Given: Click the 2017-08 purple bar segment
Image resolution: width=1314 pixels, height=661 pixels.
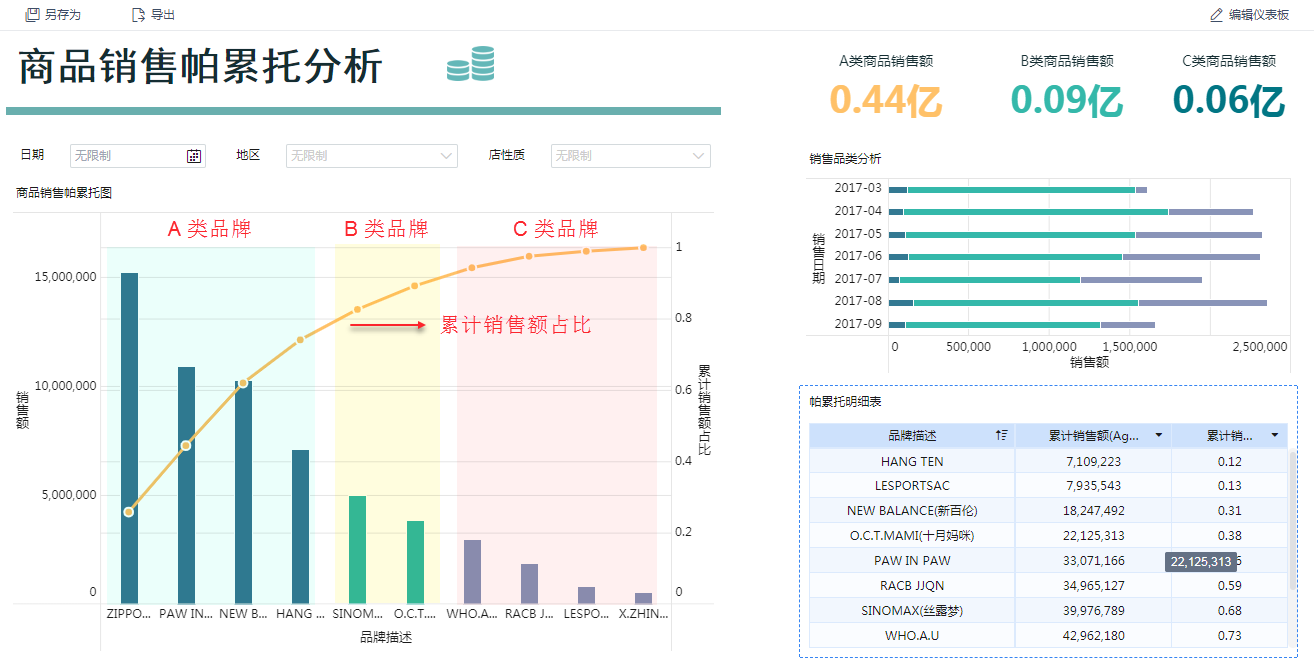Looking at the screenshot, I should click(x=1202, y=302).
